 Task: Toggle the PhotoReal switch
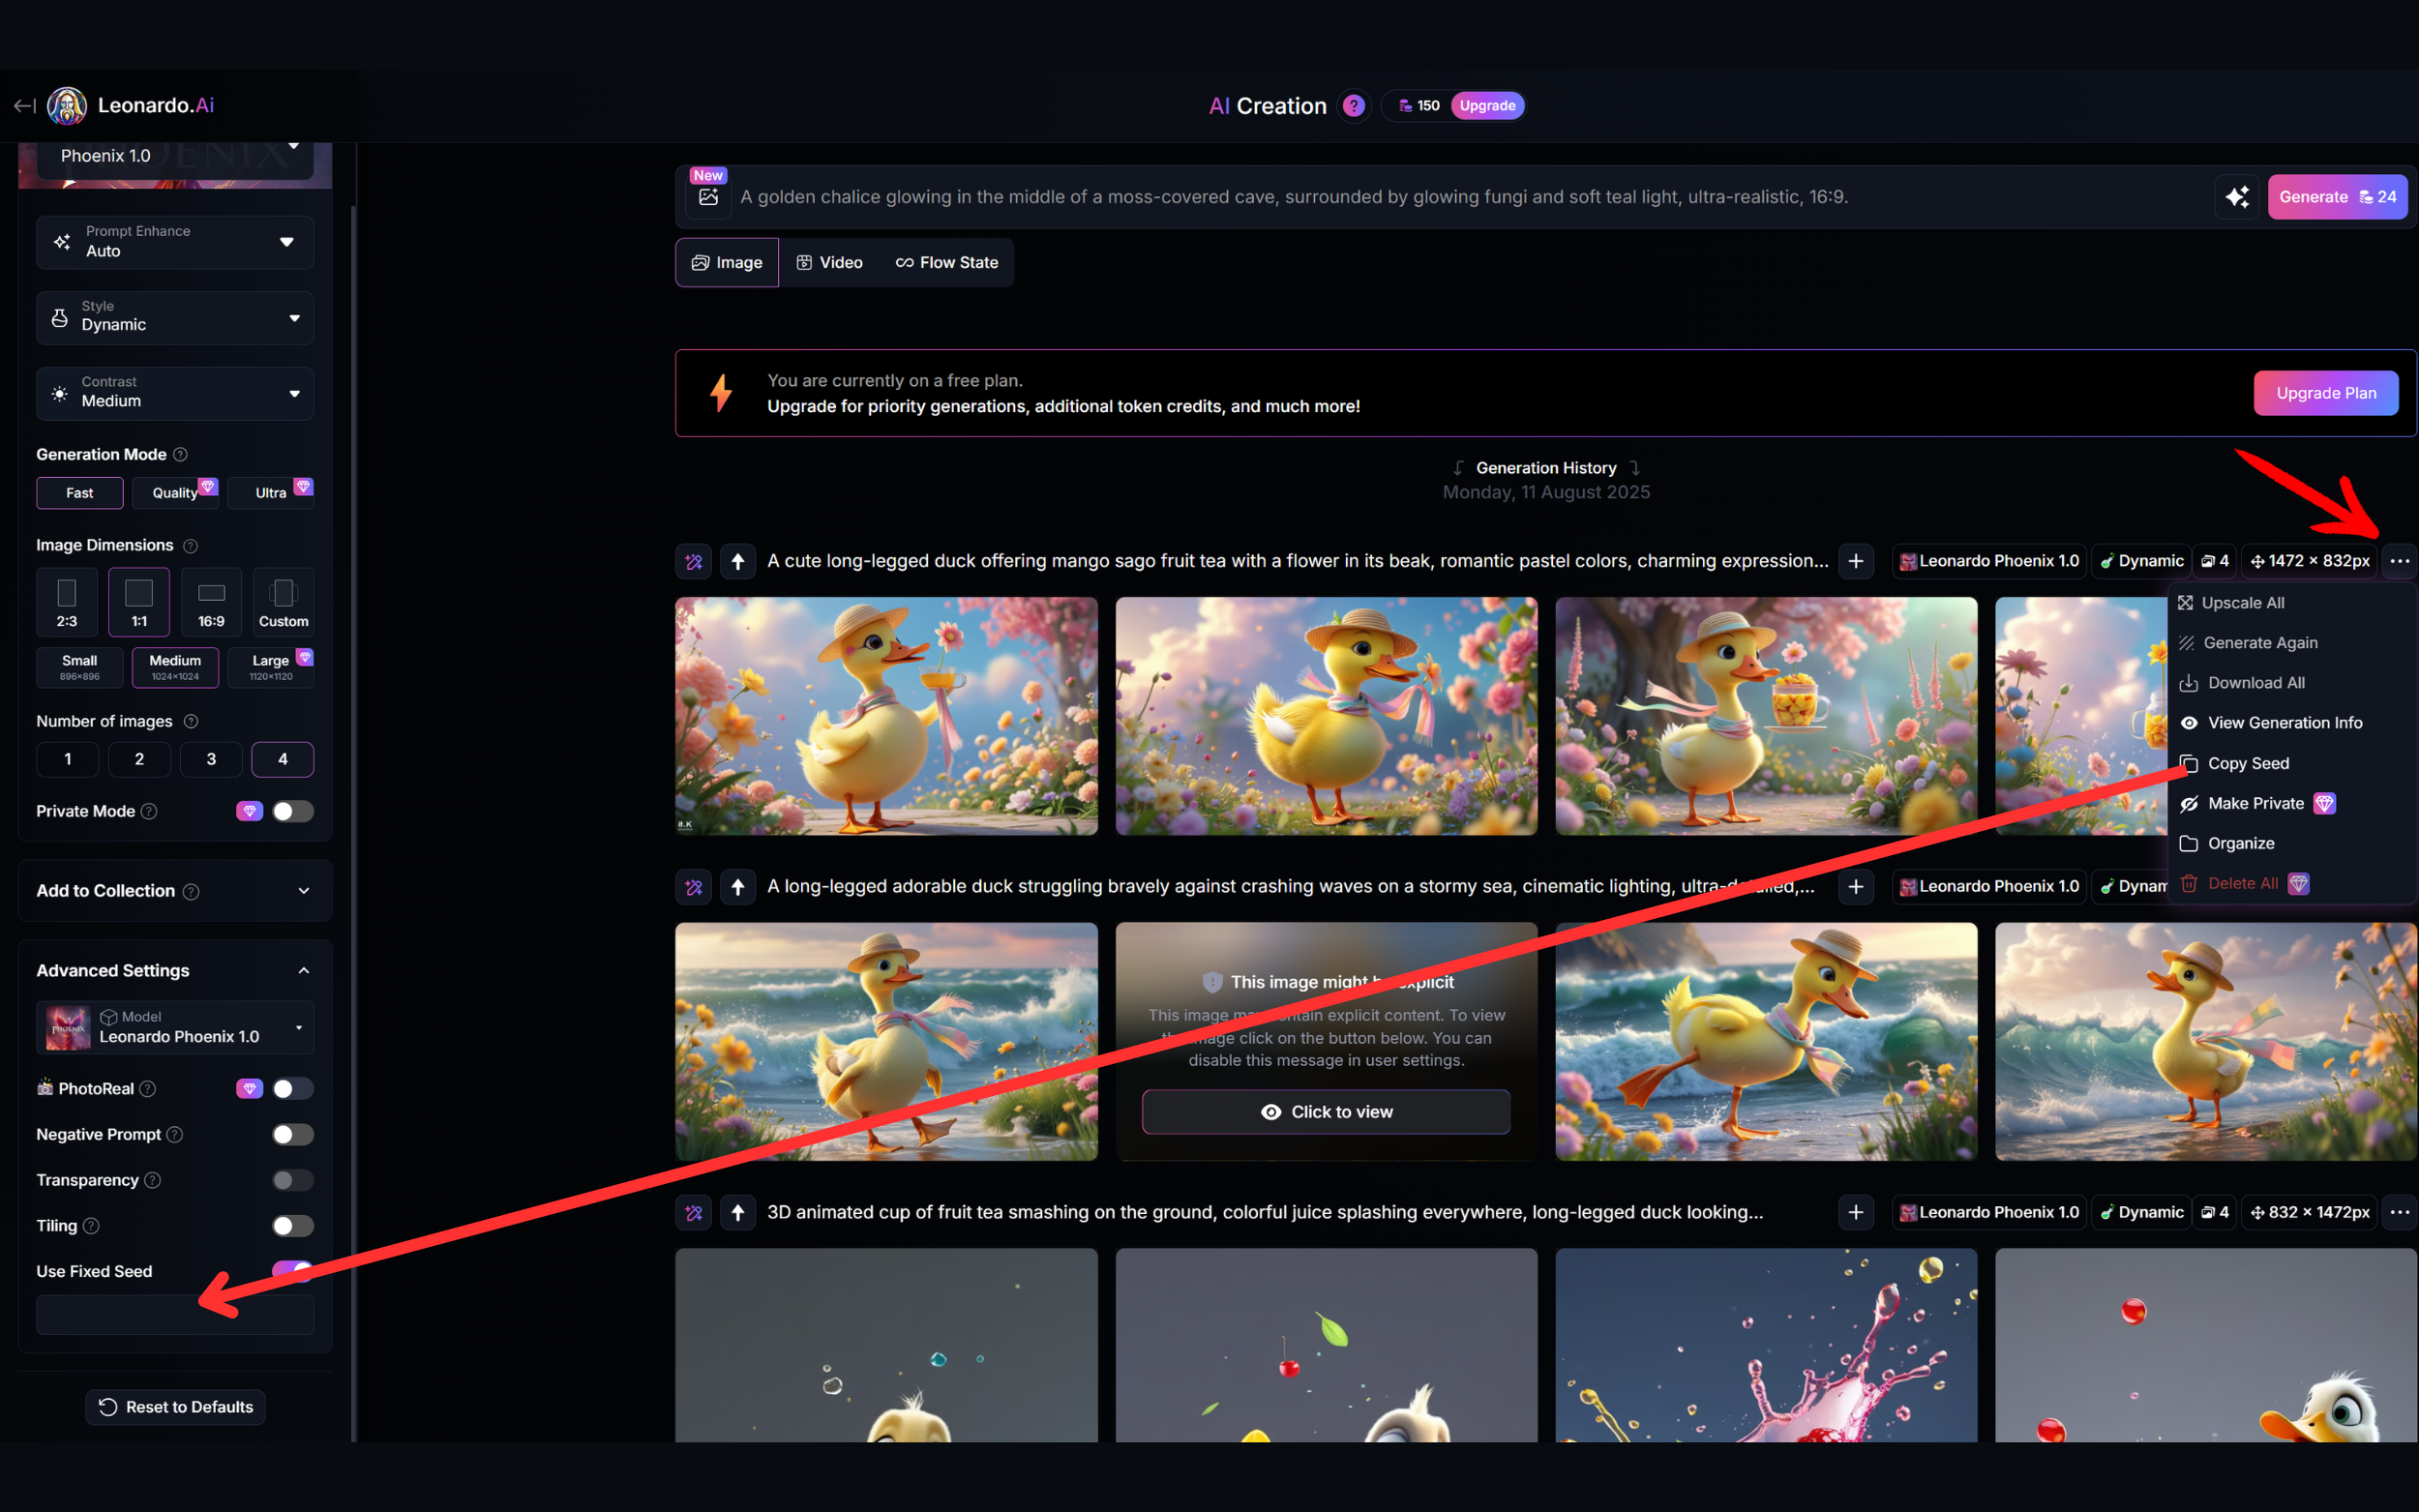(x=292, y=1088)
